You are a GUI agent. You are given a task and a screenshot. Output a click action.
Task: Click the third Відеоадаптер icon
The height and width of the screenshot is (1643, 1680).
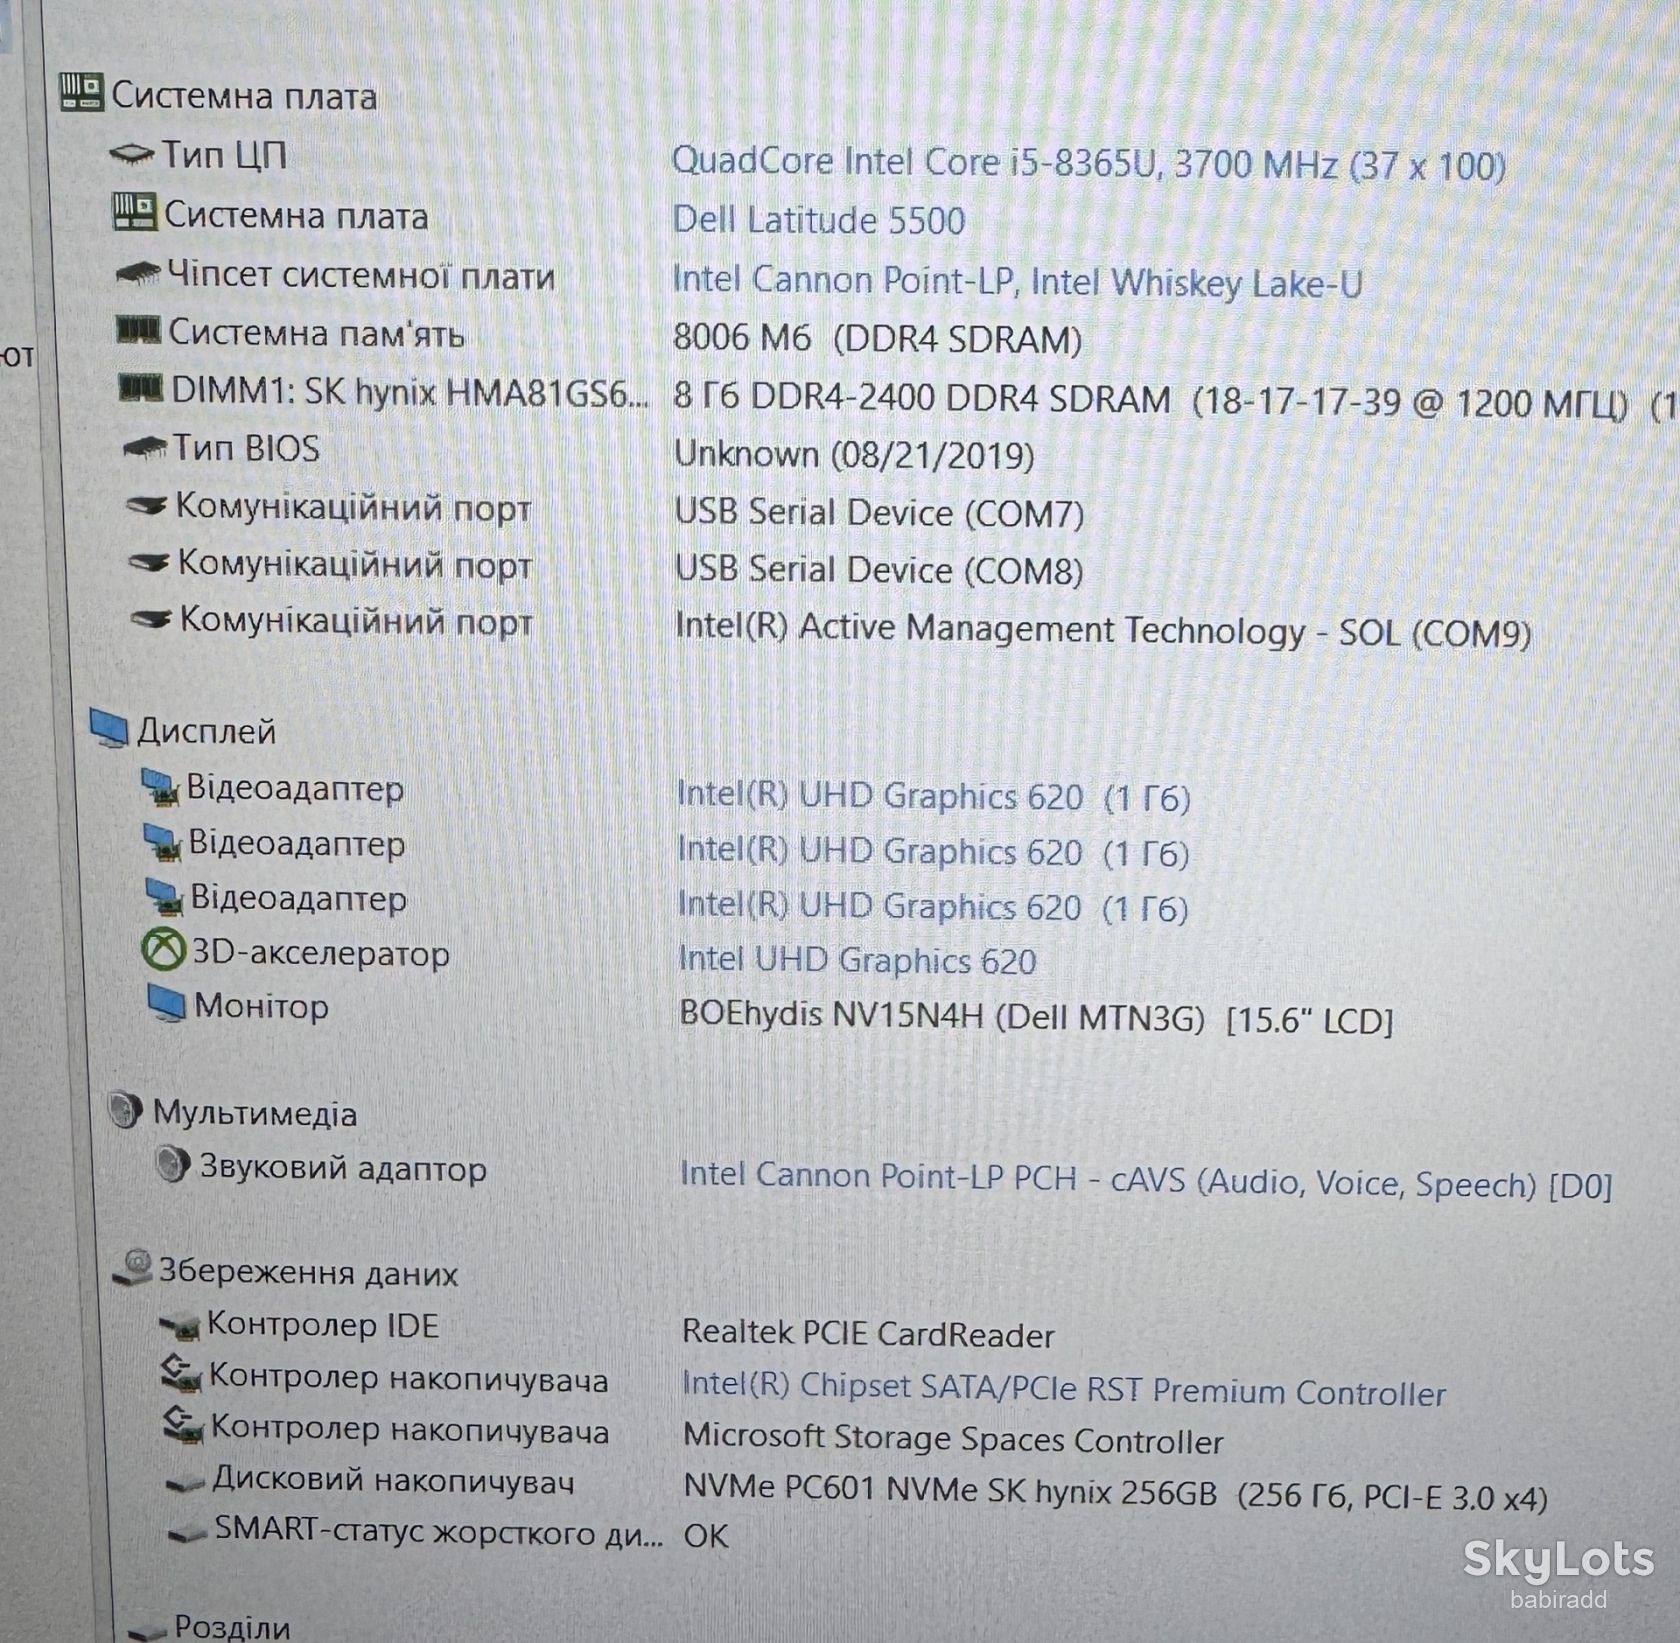coord(165,897)
